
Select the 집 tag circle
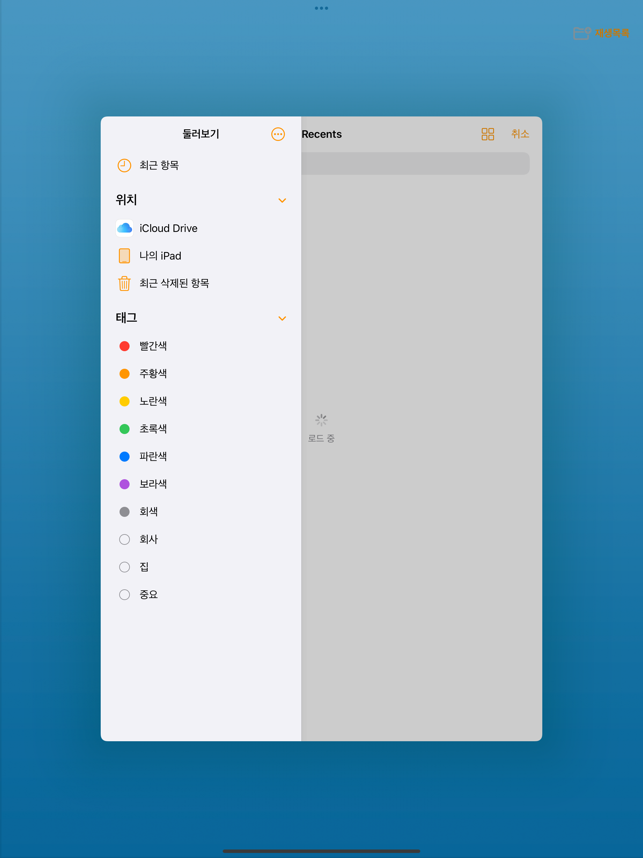coord(124,567)
